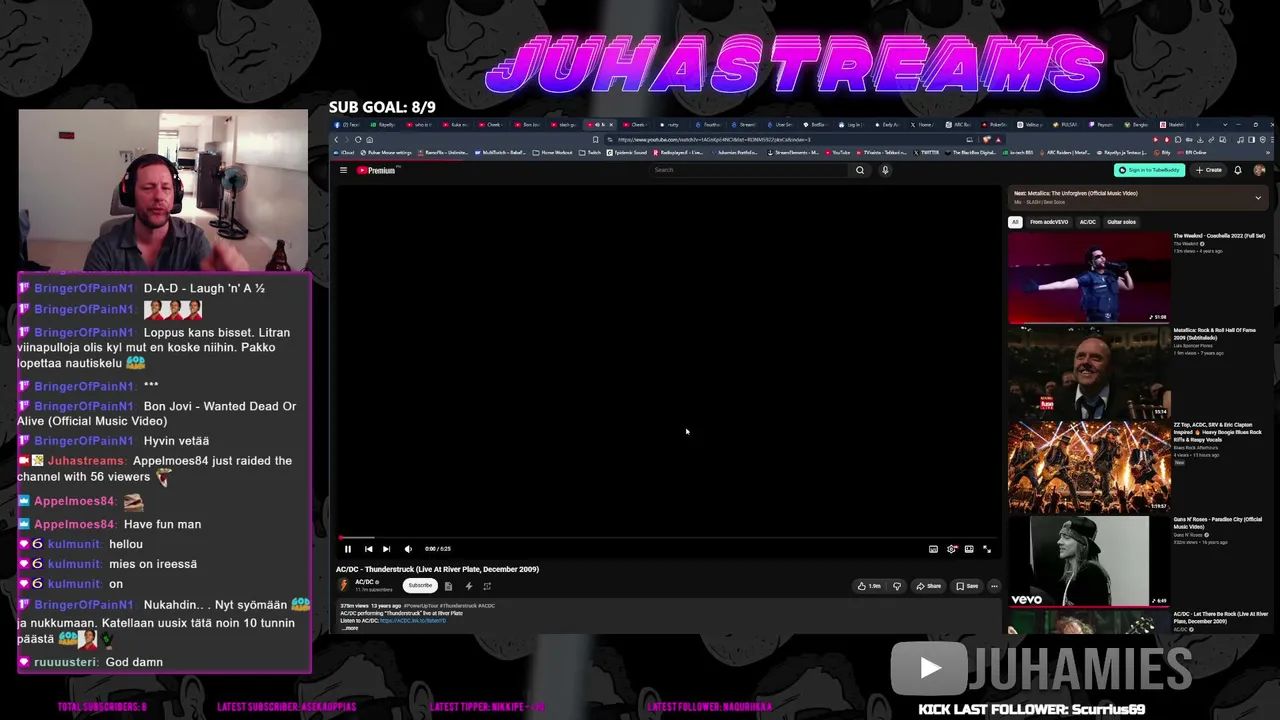
Task: Select the From acdcVEVO chip
Action: [x=1049, y=222]
